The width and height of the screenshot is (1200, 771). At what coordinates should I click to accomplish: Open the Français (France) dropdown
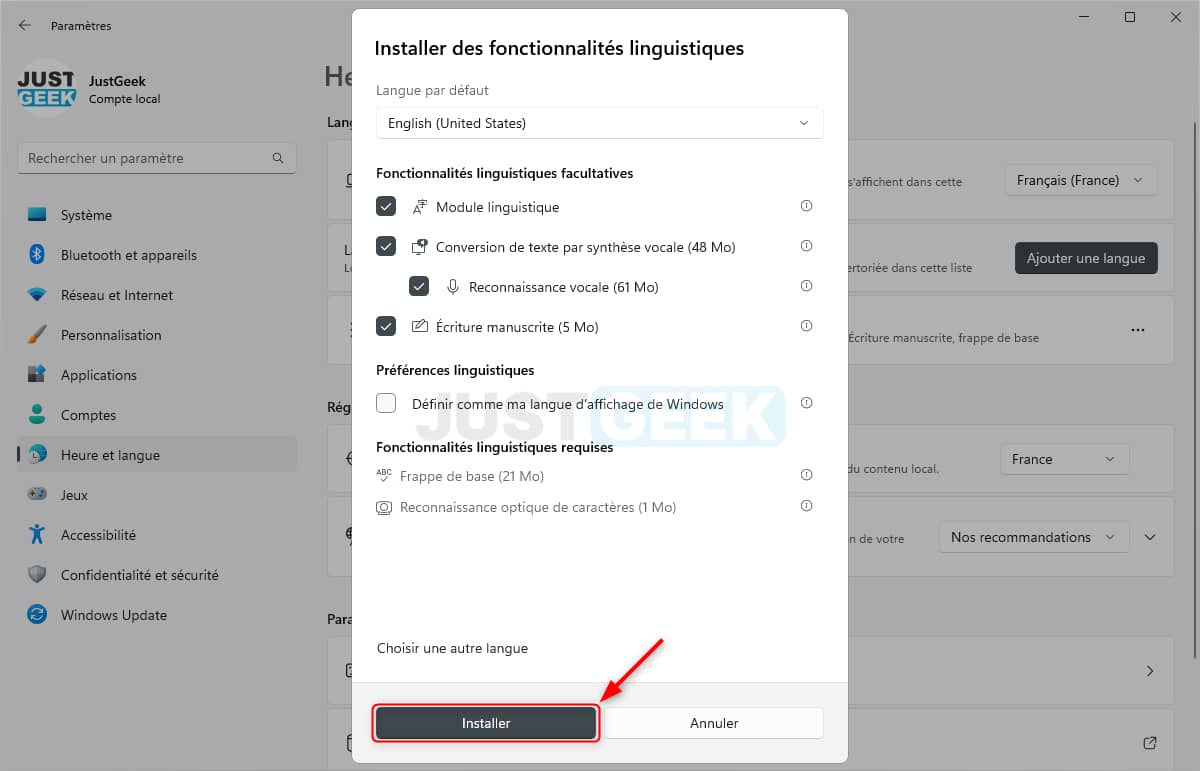(1081, 180)
